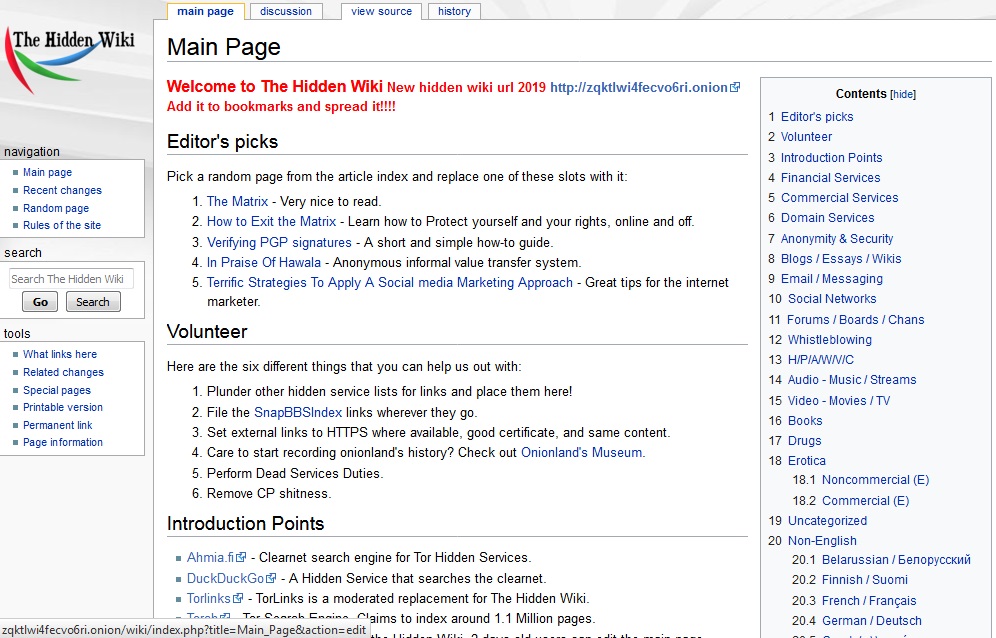Click the Go search button
This screenshot has width=996, height=638.
[40, 302]
